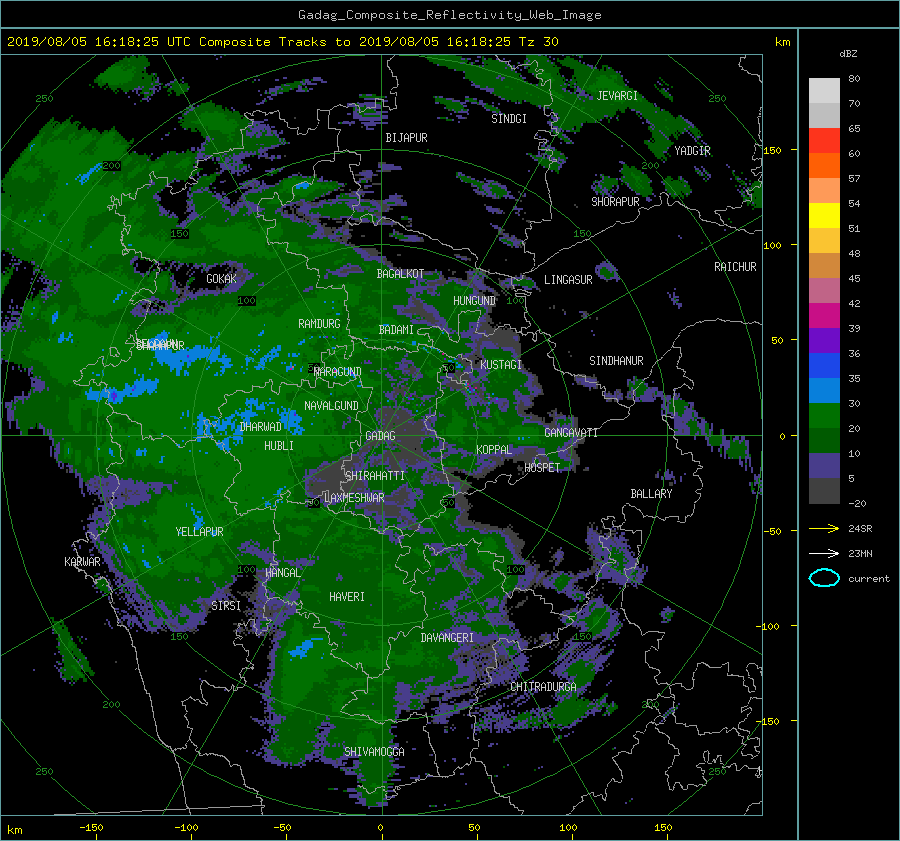Click the BALLARY city label
The width and height of the screenshot is (900, 841).
tap(651, 494)
